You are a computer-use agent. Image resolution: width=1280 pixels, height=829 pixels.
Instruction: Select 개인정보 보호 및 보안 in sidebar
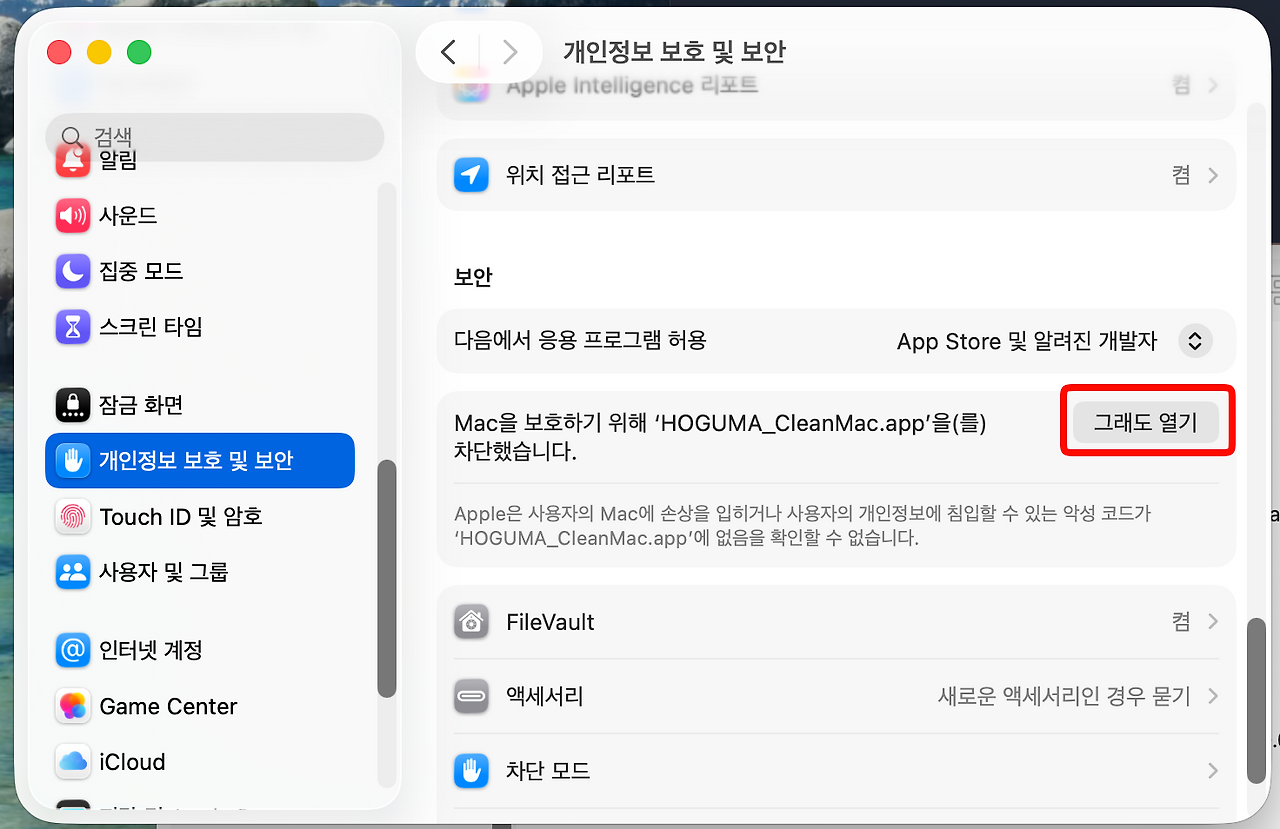(200, 460)
